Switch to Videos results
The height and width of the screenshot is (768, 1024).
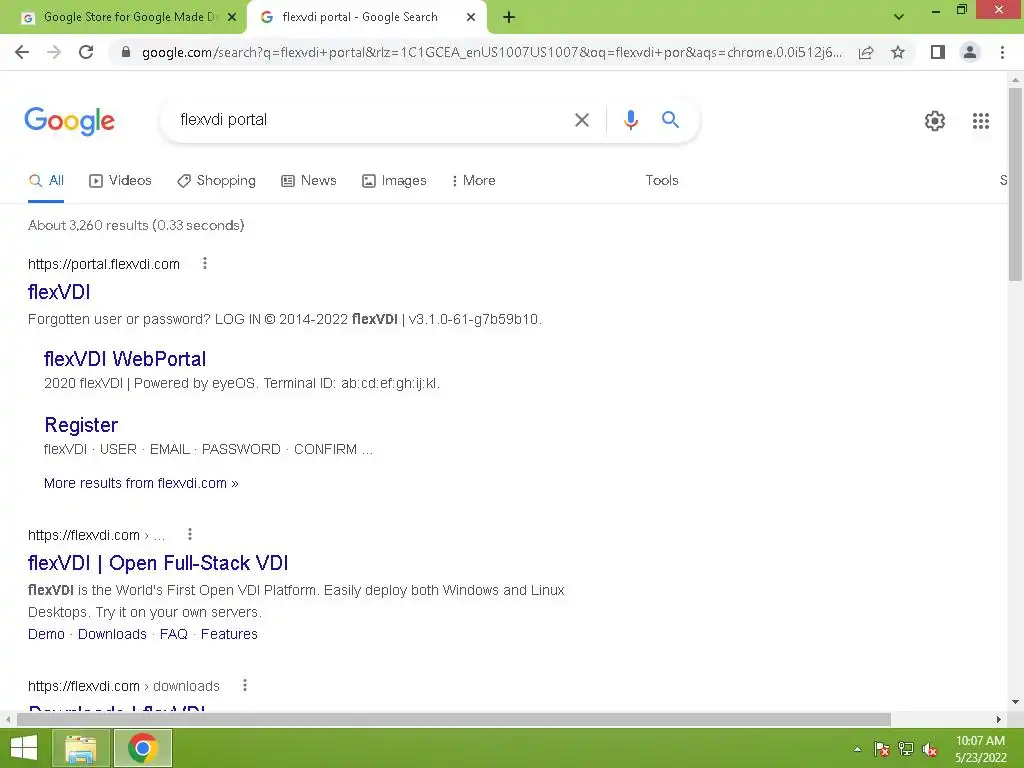click(x=120, y=181)
